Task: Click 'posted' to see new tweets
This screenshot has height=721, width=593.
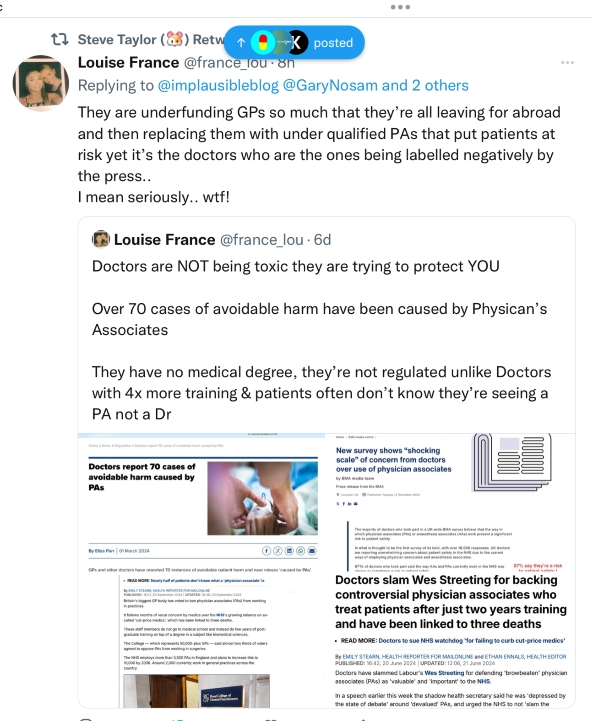Action: coord(333,43)
